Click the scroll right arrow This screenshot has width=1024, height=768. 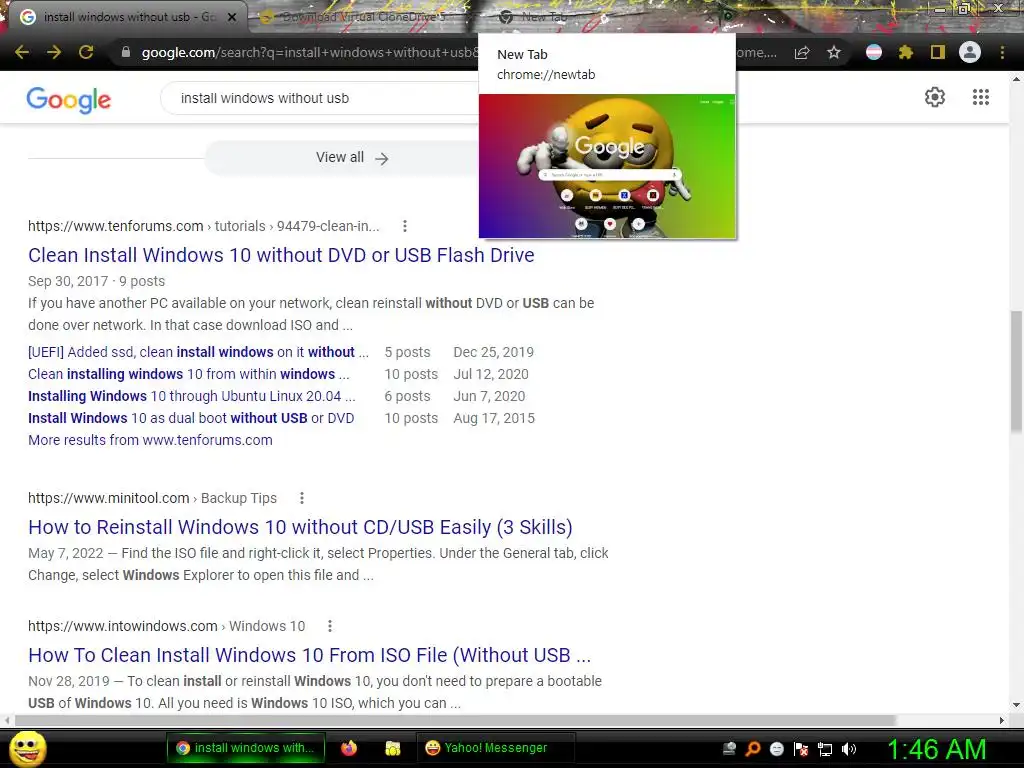[1002, 720]
